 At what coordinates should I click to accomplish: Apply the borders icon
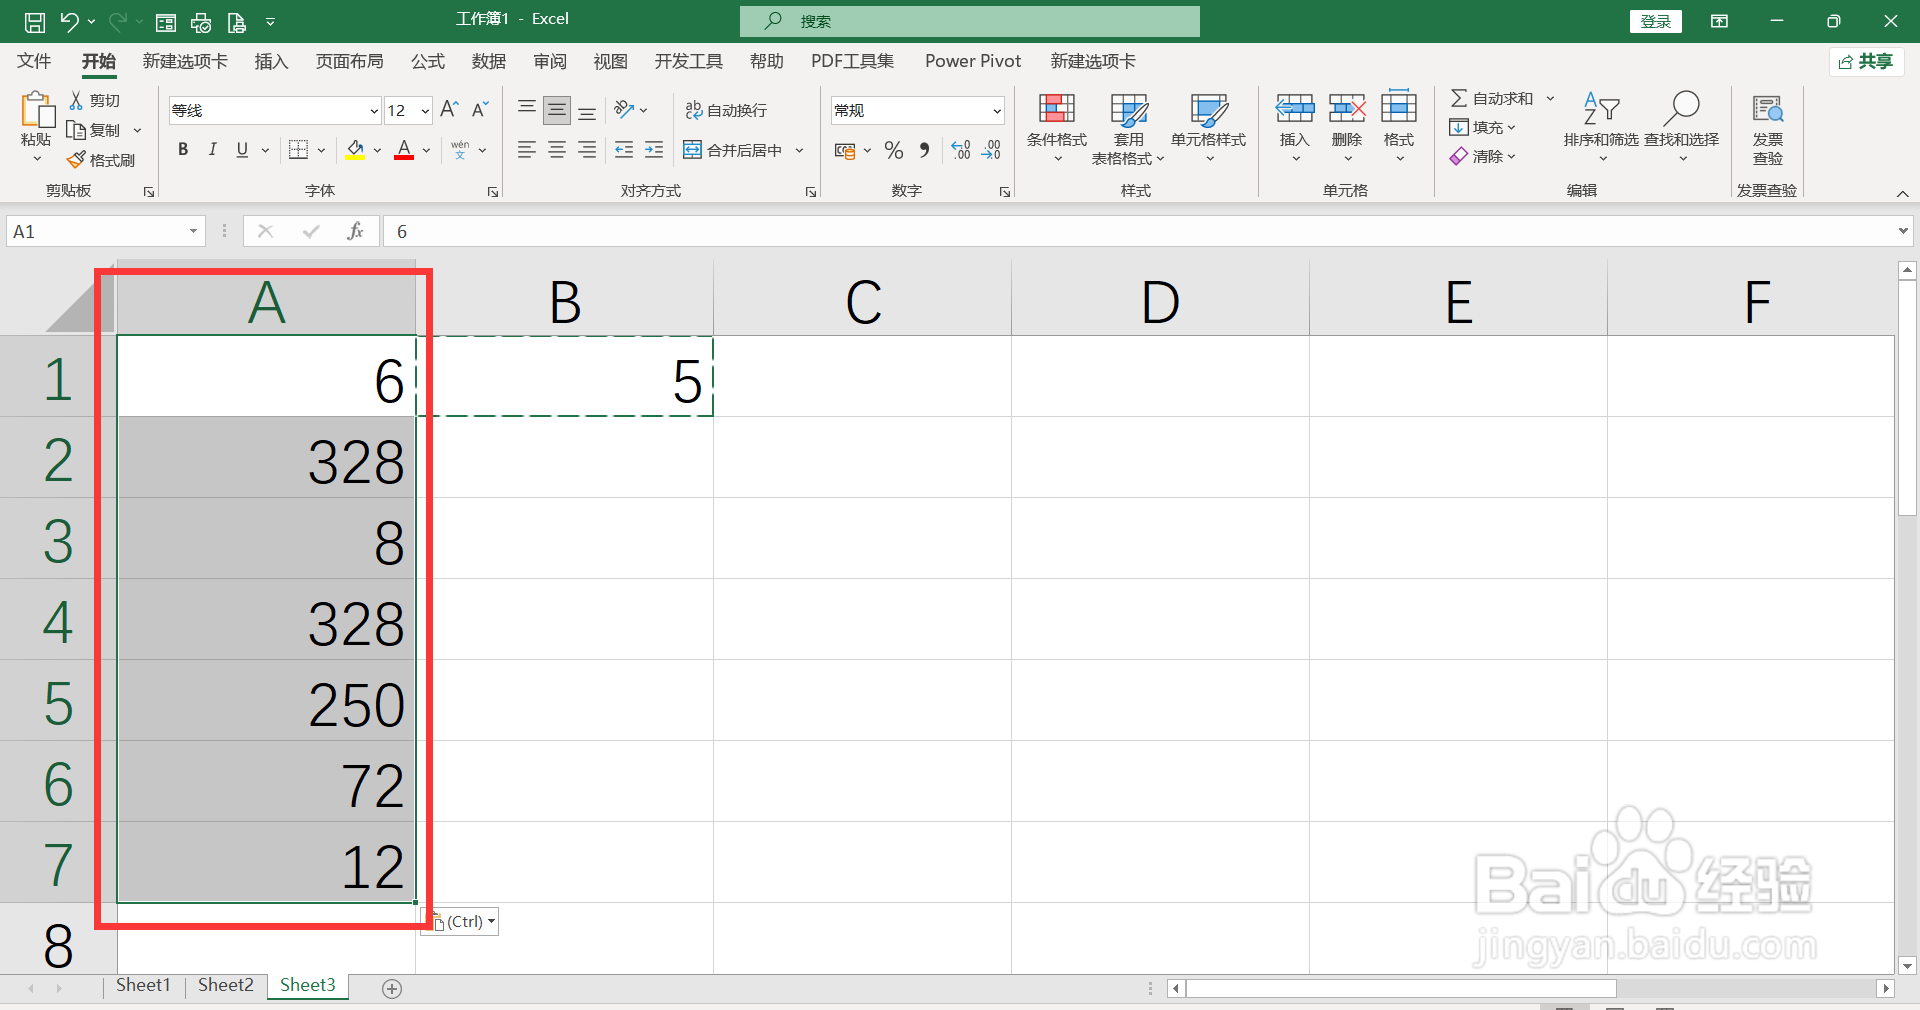(x=298, y=150)
